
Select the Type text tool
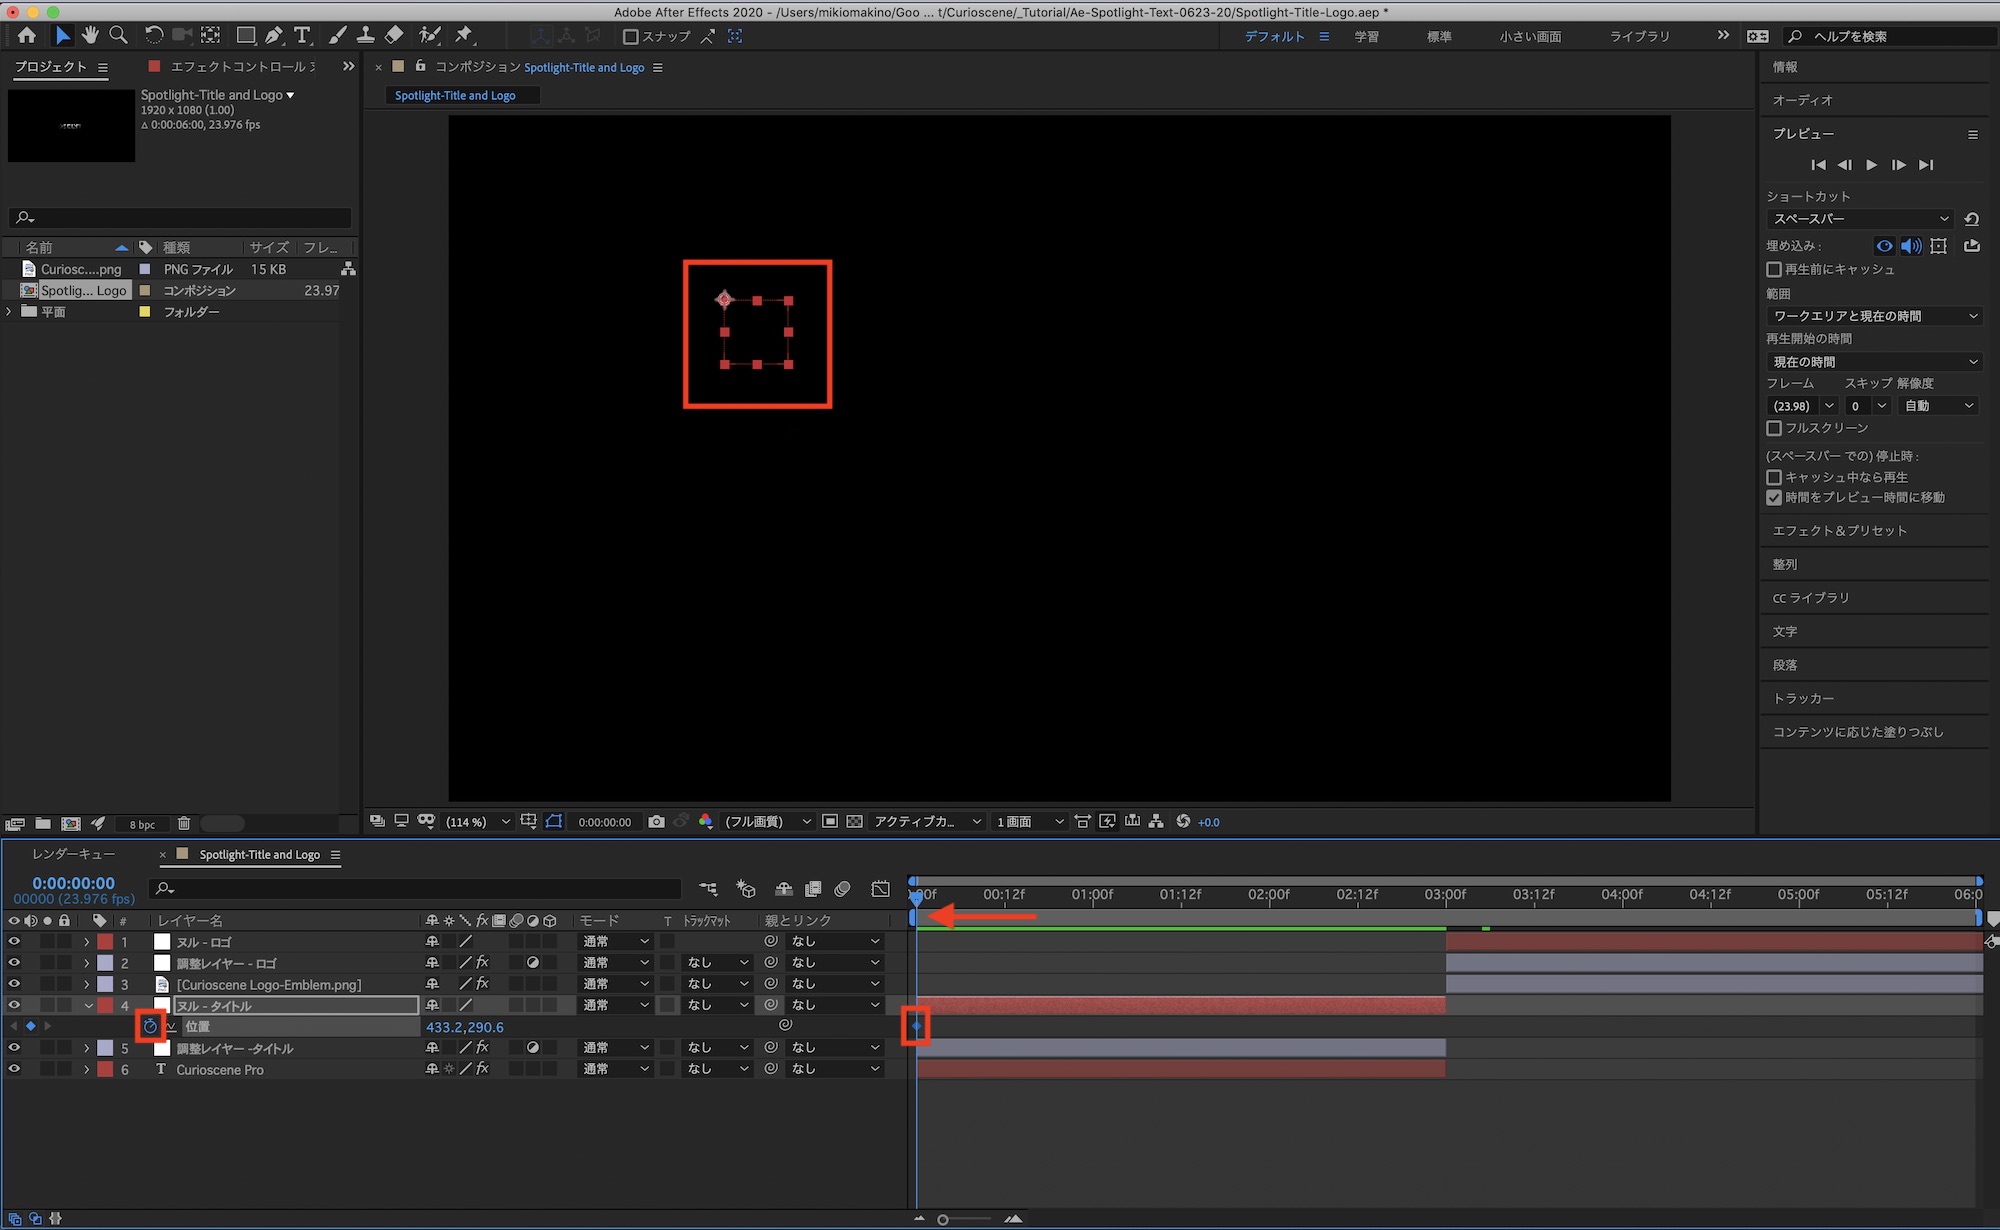coord(302,35)
